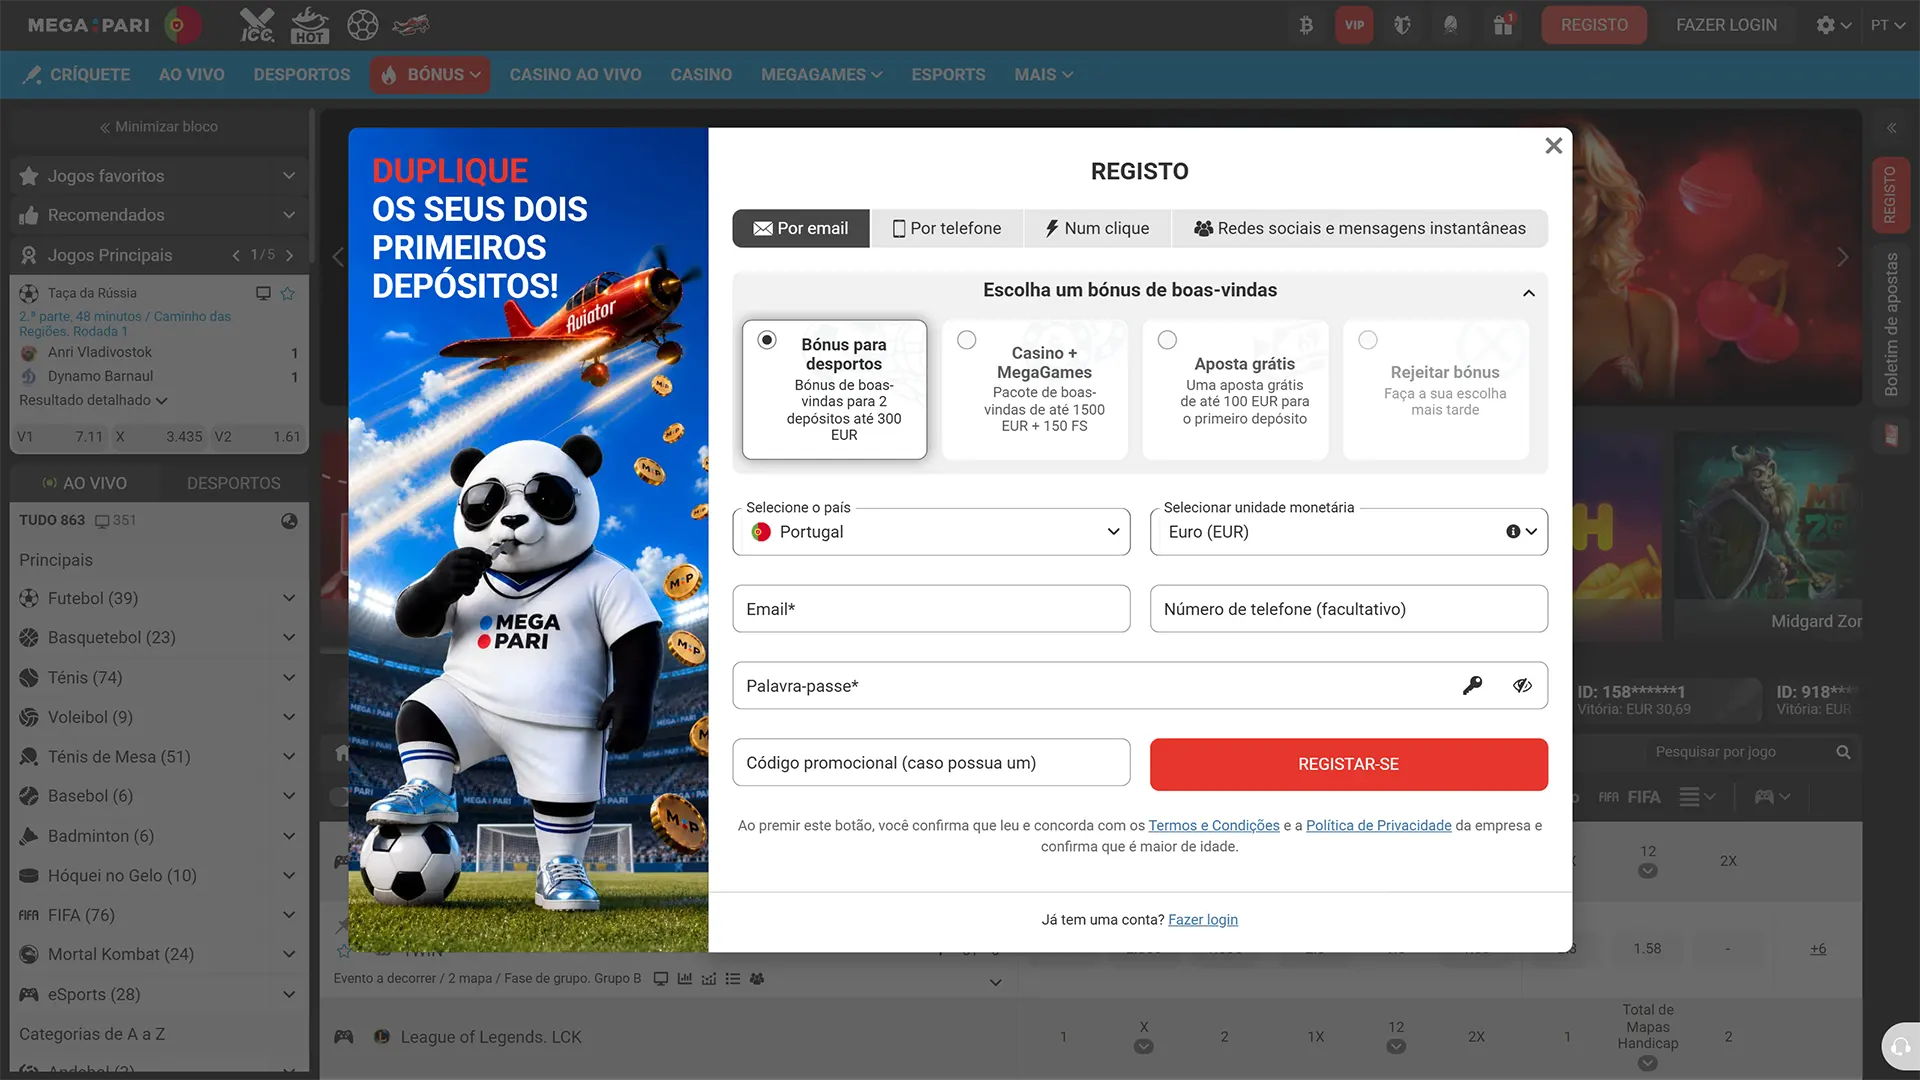Select DESPORTOS sidebar tab

pos(234,483)
